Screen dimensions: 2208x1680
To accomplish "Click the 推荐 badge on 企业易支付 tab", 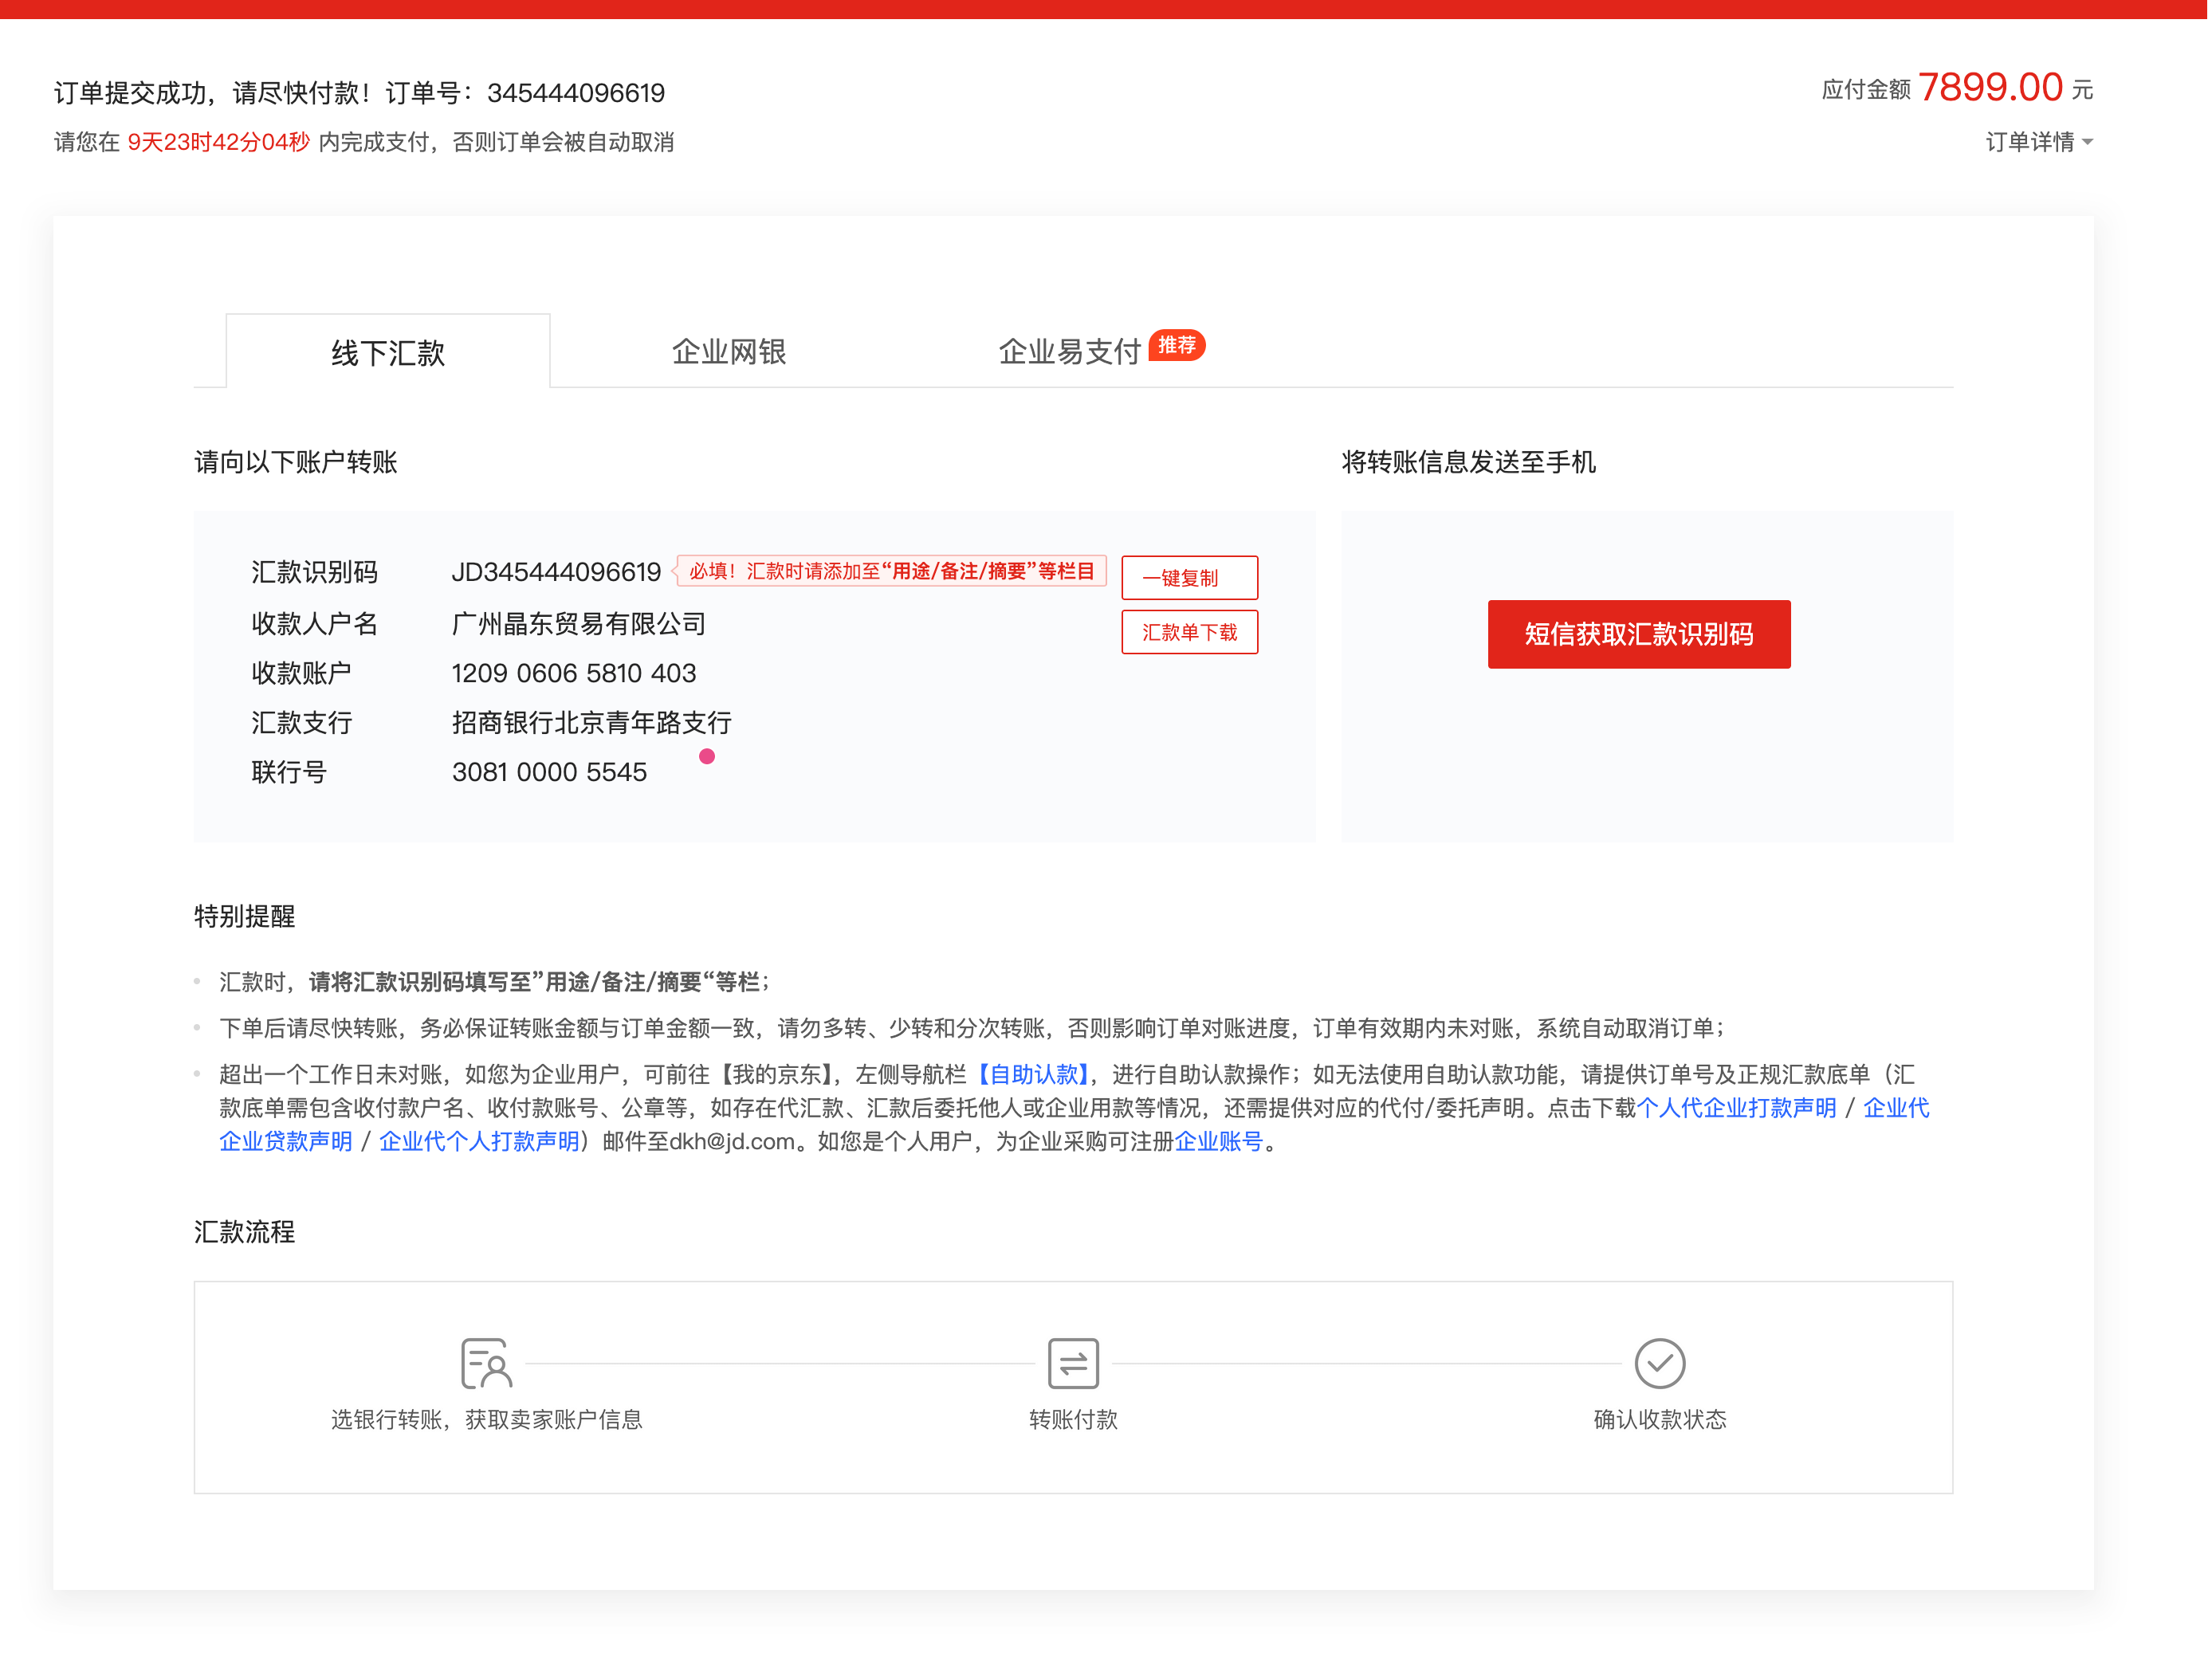I will (1177, 345).
